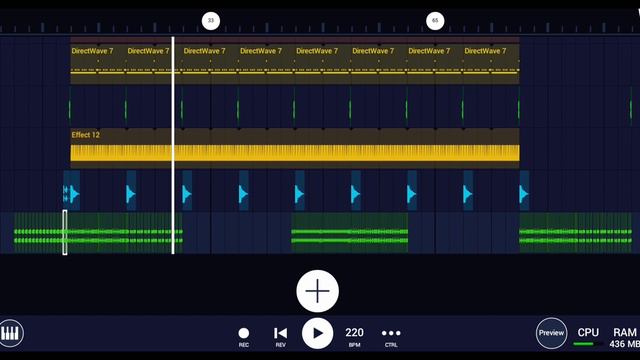Open the 220 BPM tempo setting
Screen dimensions: 640x360
coord(354,337)
